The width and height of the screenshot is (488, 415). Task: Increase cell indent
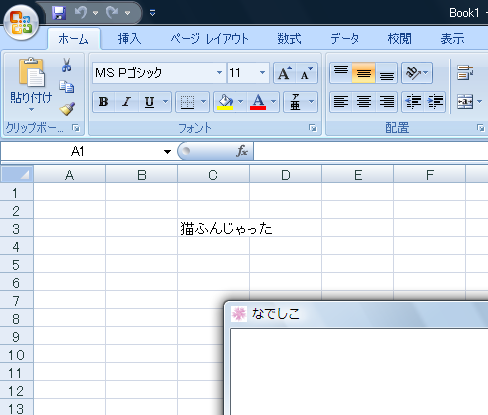point(435,102)
